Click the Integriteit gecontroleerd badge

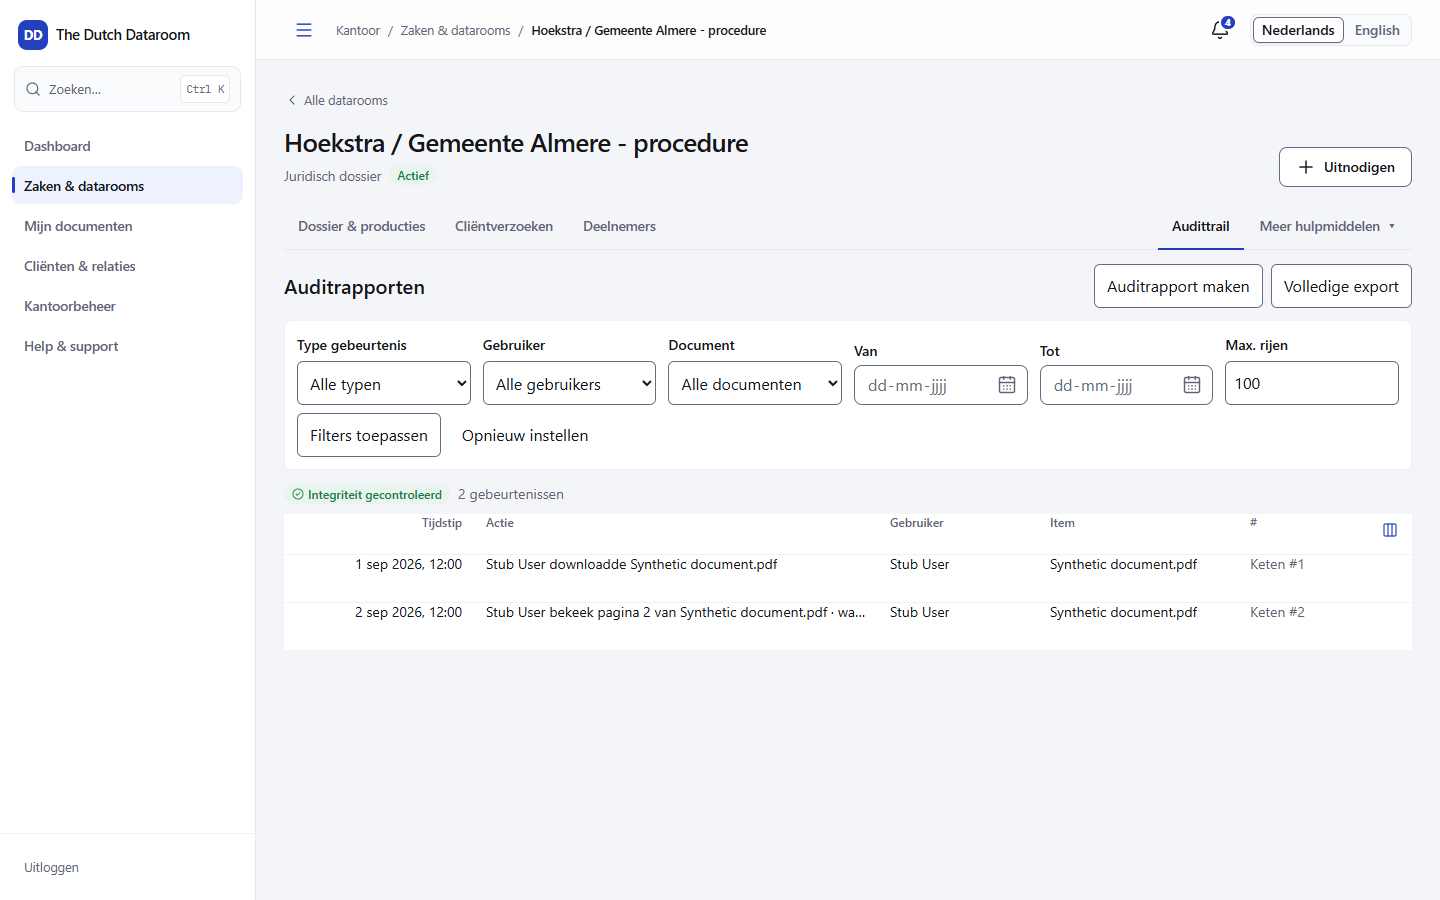367,494
